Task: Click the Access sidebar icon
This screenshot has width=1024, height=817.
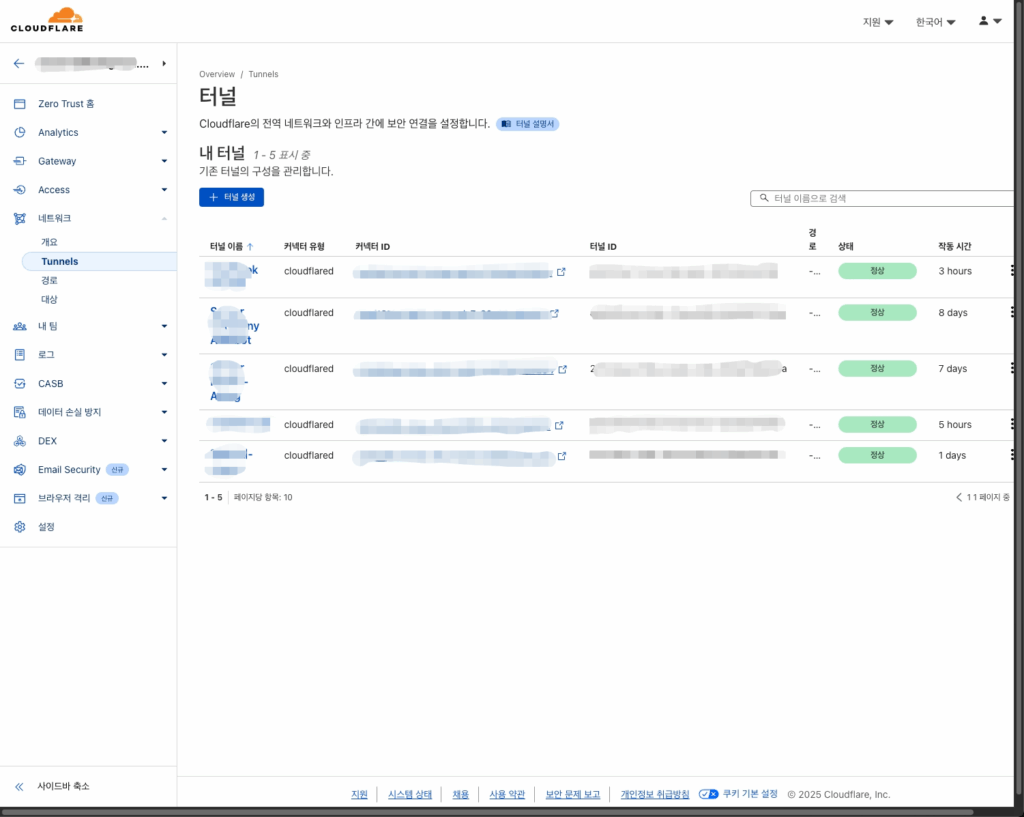Action: 20,190
